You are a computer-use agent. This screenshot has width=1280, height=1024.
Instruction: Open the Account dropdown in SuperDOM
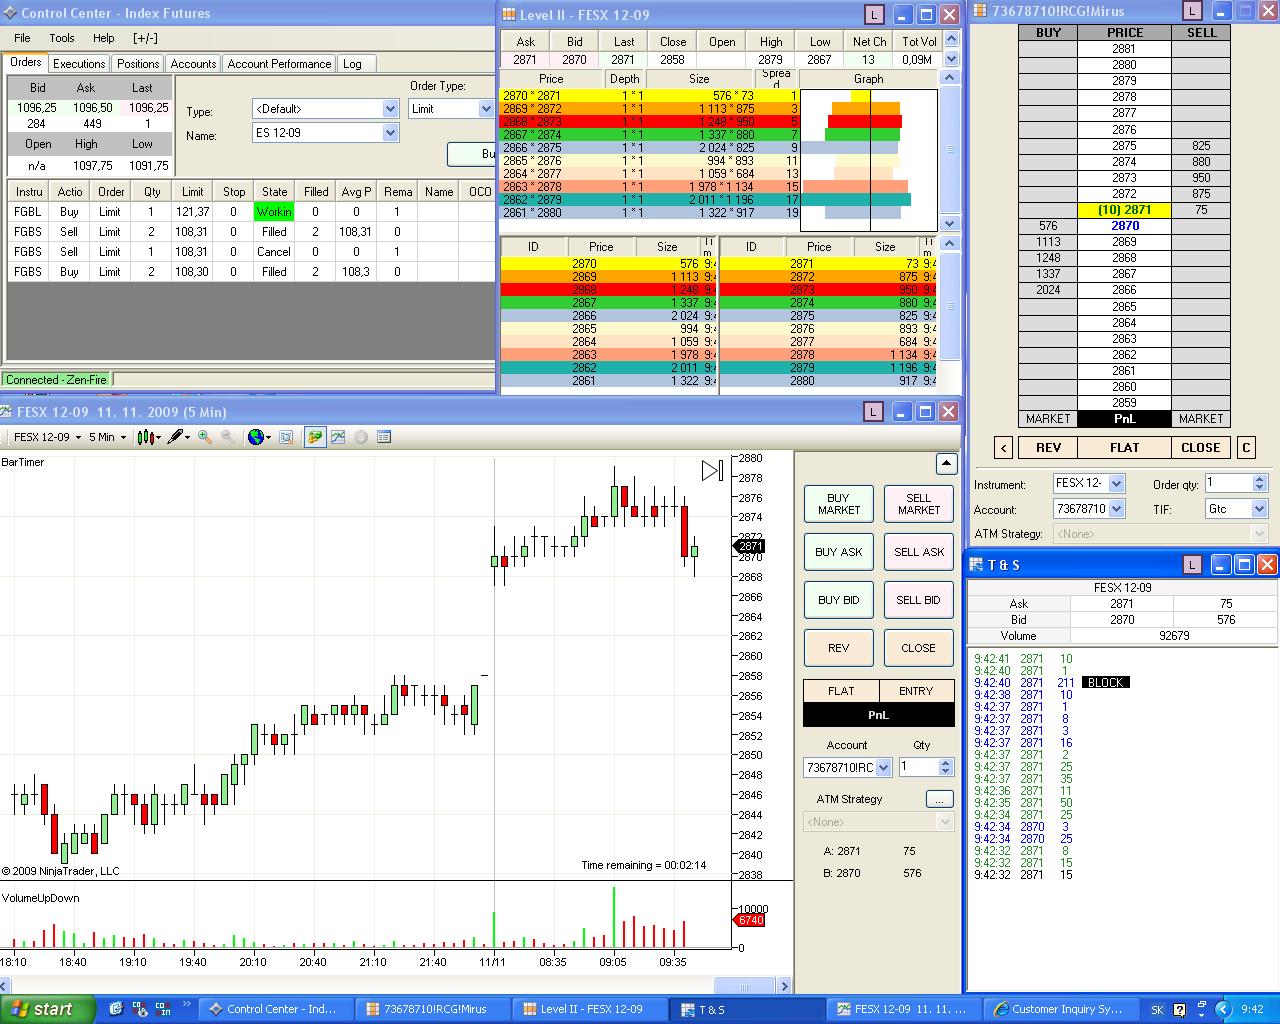coord(1117,509)
